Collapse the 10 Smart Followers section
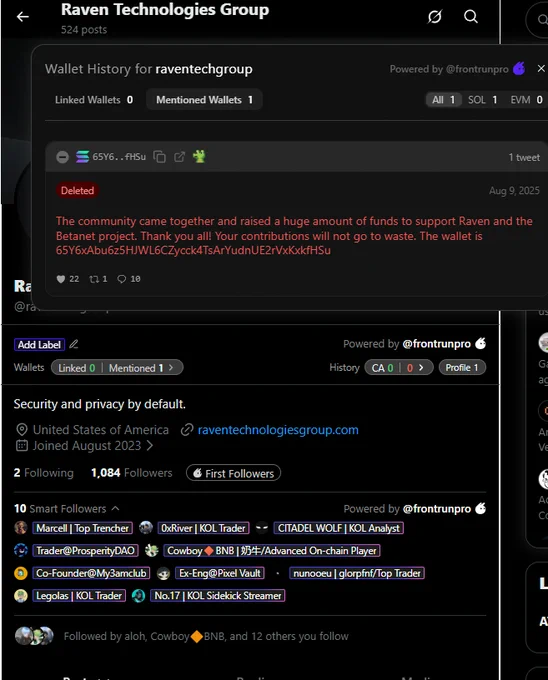Viewport: 548px width, 680px height. pos(115,508)
